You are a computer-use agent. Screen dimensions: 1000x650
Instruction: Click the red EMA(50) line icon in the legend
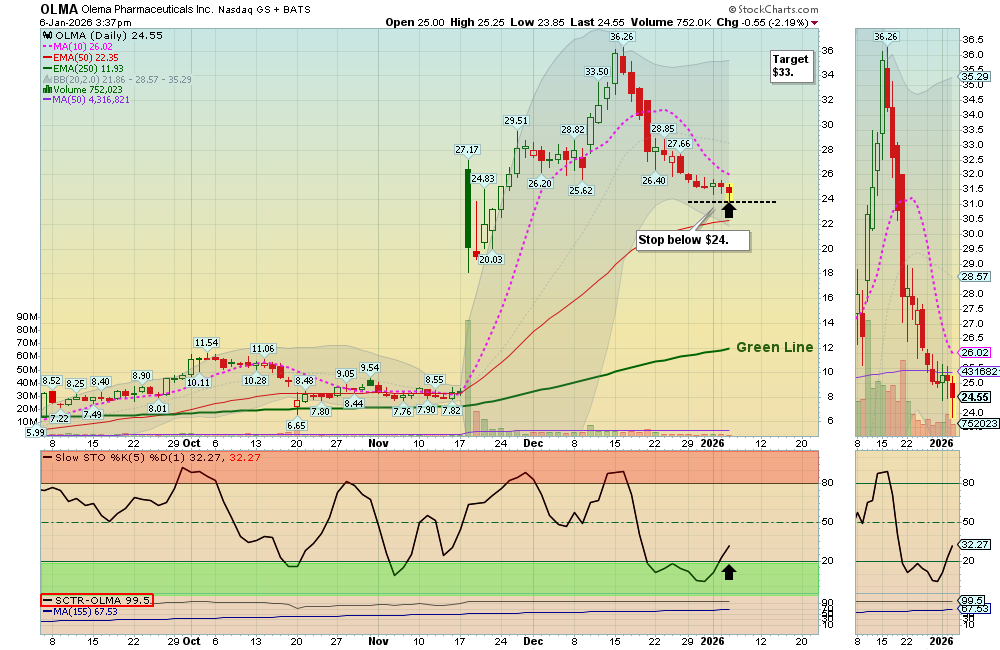point(47,57)
